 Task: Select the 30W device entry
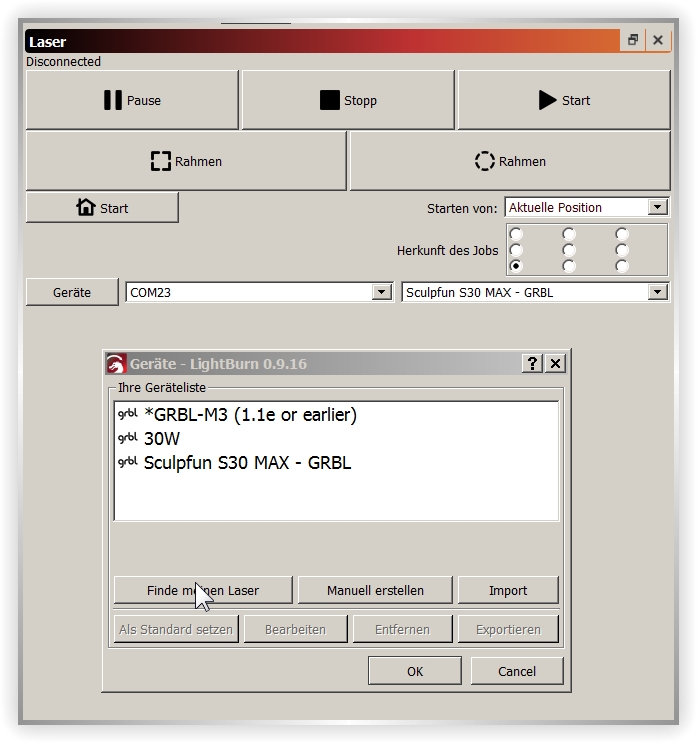[x=162, y=438]
